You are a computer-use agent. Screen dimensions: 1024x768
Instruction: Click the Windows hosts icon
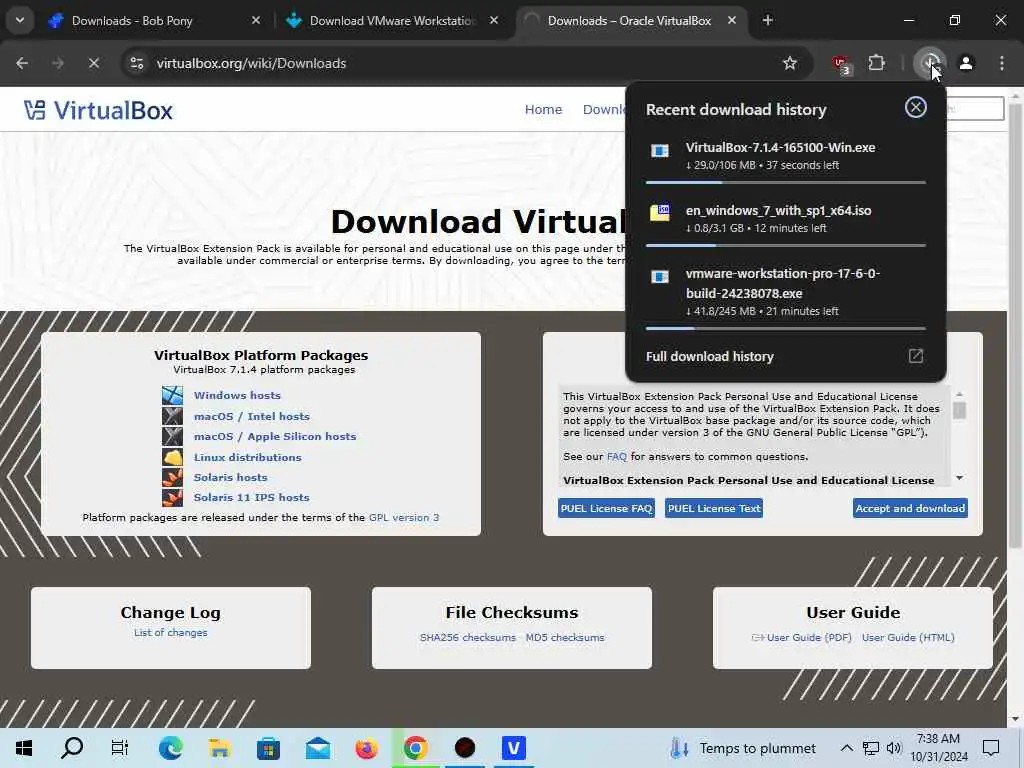pyautogui.click(x=172, y=395)
